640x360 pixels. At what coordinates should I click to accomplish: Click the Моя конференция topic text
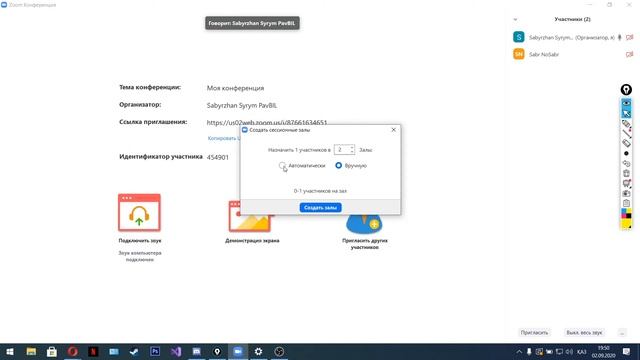[235, 88]
